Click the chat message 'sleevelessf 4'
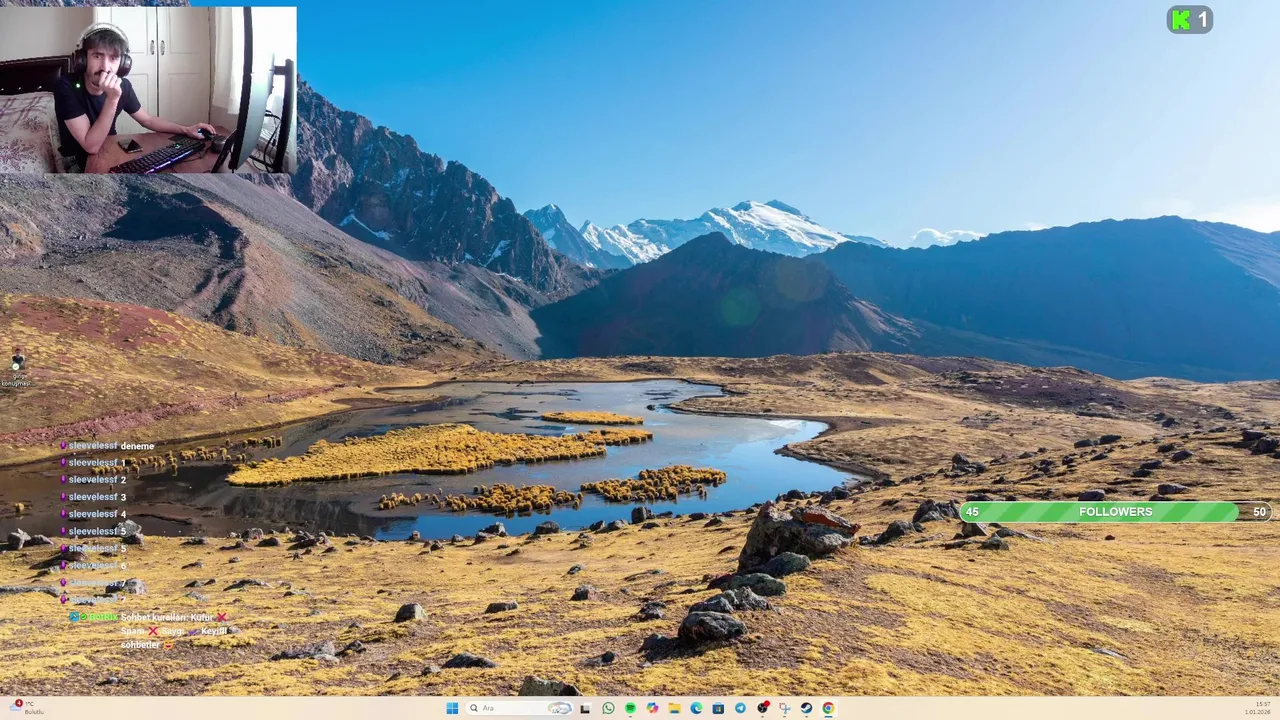Screen dimensions: 1280x720 [93, 514]
